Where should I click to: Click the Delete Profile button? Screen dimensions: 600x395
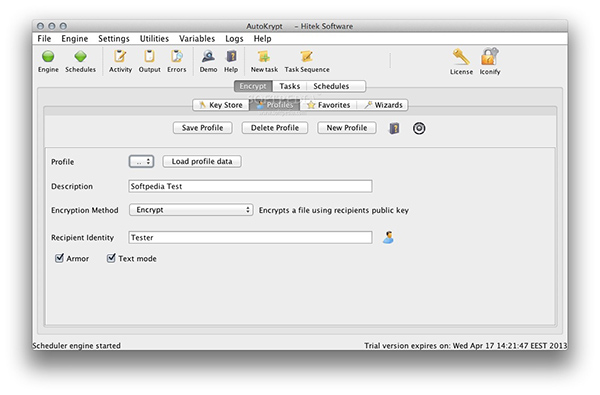click(275, 128)
